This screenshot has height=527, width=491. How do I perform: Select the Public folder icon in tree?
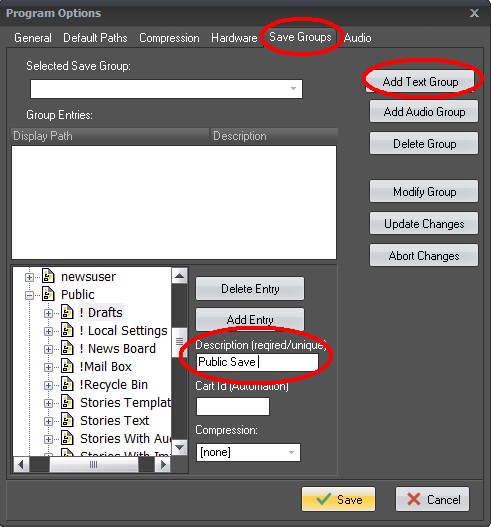click(48, 294)
